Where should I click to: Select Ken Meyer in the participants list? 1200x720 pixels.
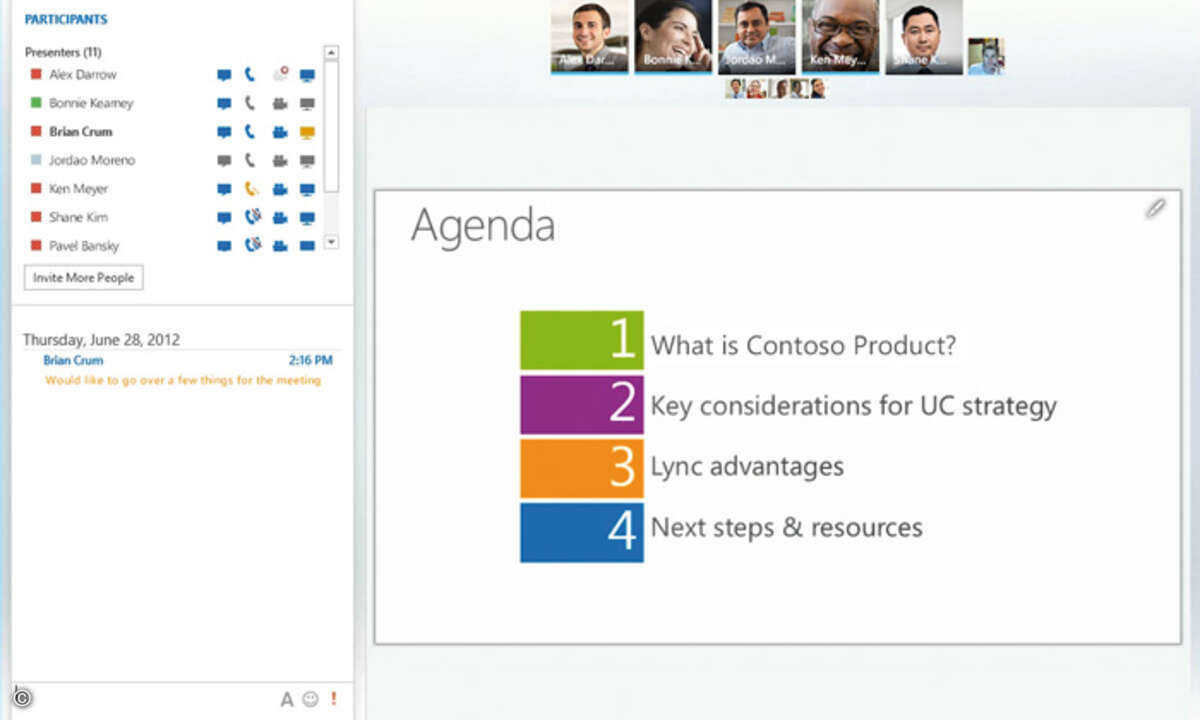(78, 189)
